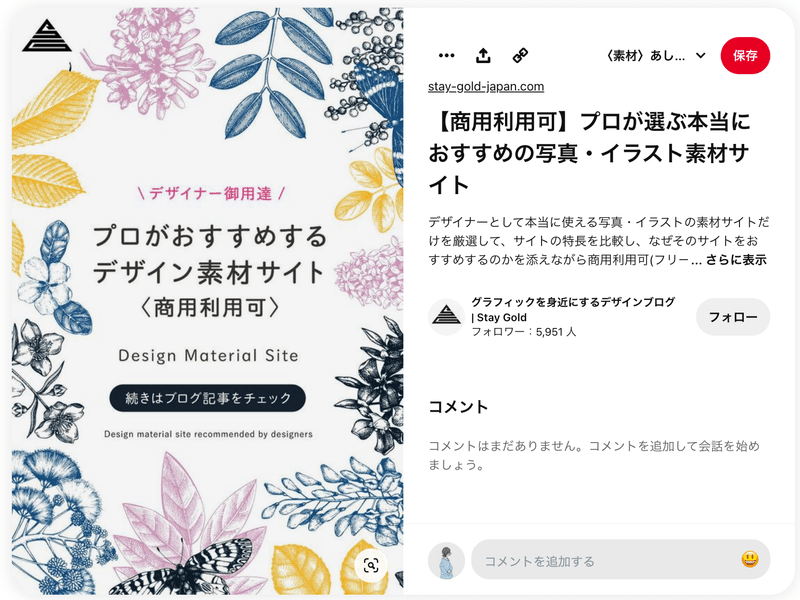The height and width of the screenshot is (600, 800).
Task: Click the コメント section heading
Action: 458,407
